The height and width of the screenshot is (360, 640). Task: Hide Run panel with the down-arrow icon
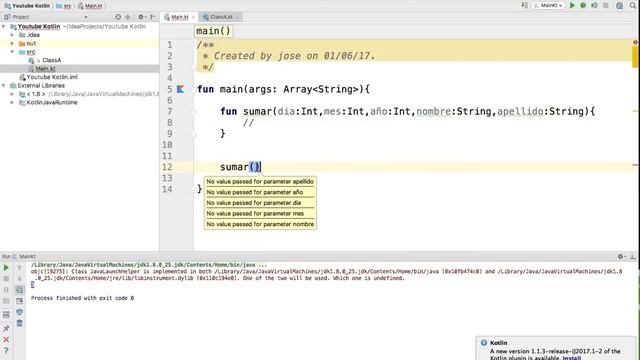click(x=633, y=256)
